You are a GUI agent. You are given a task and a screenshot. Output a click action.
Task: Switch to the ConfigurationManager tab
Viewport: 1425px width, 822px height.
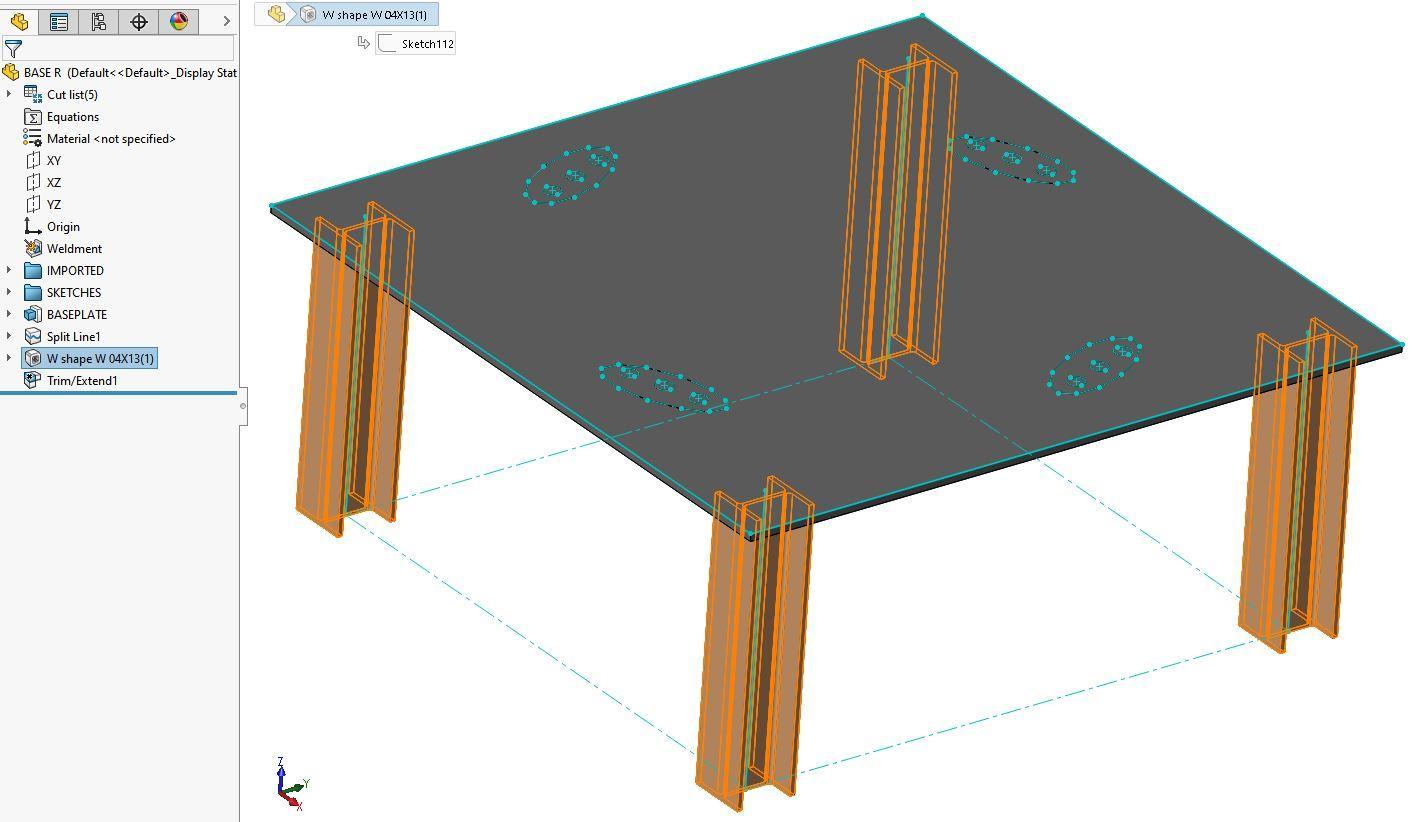pyautogui.click(x=99, y=21)
